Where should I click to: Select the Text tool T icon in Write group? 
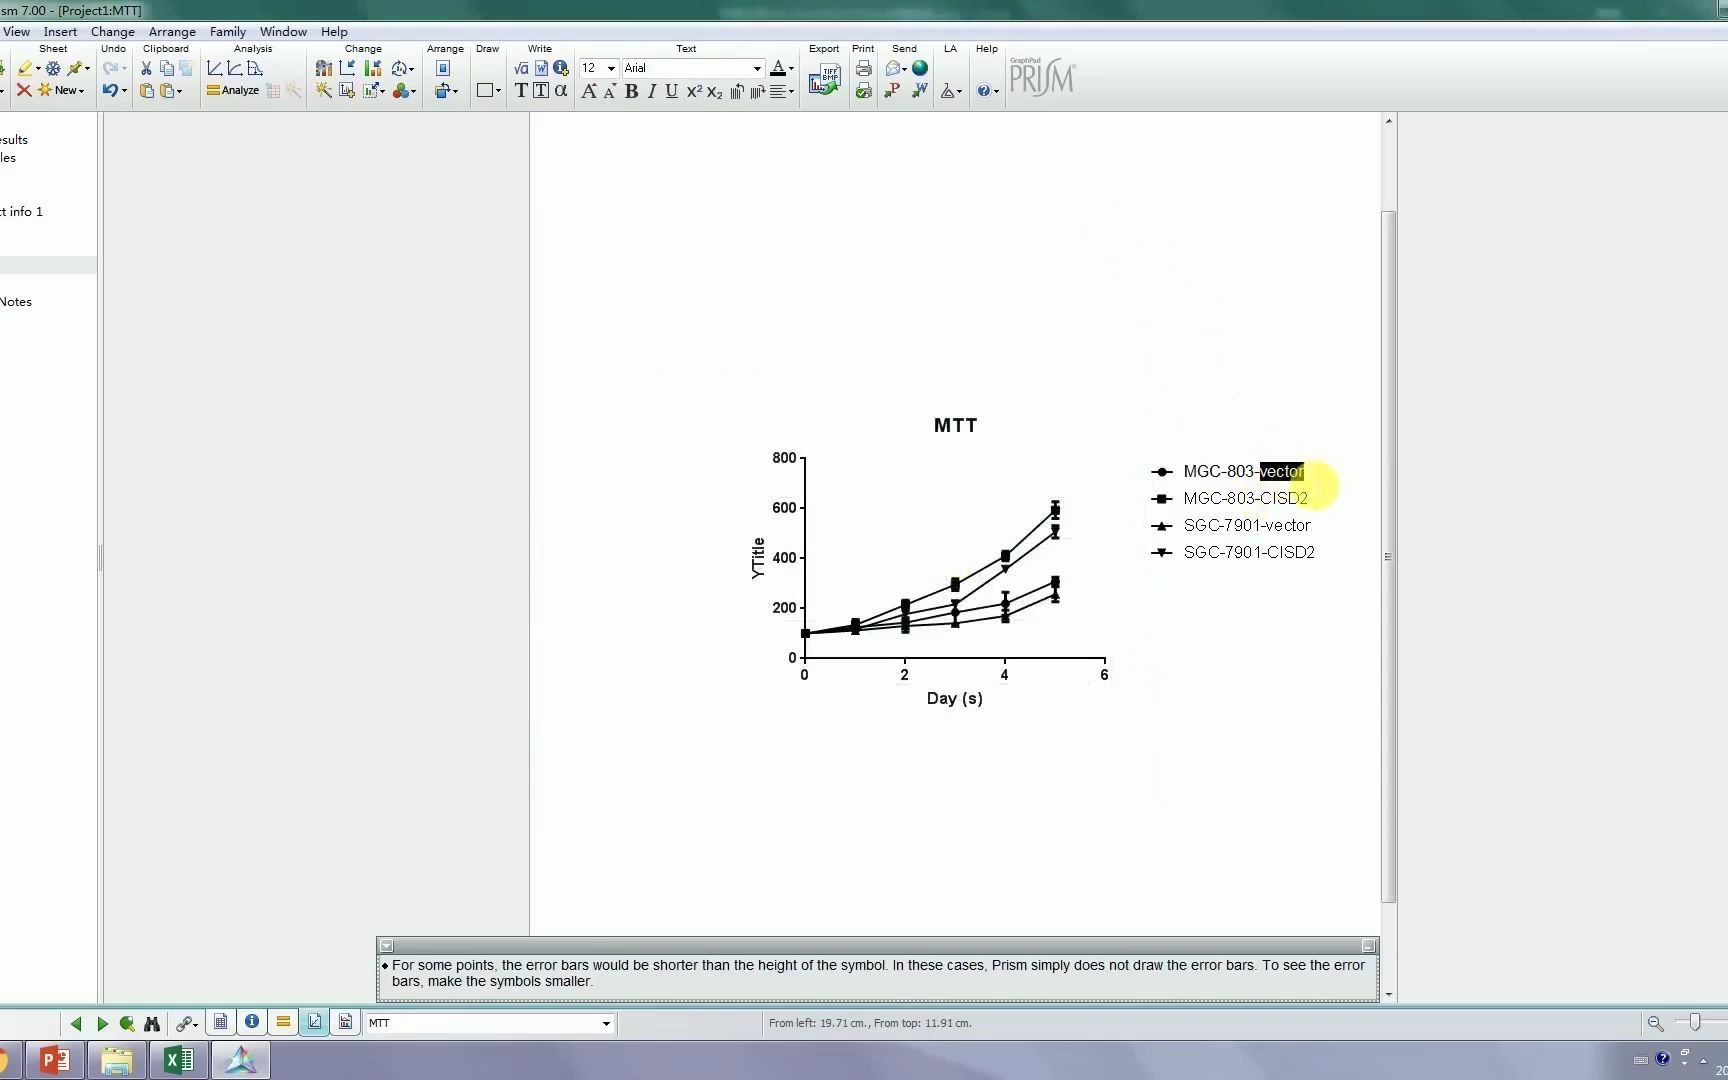click(521, 90)
